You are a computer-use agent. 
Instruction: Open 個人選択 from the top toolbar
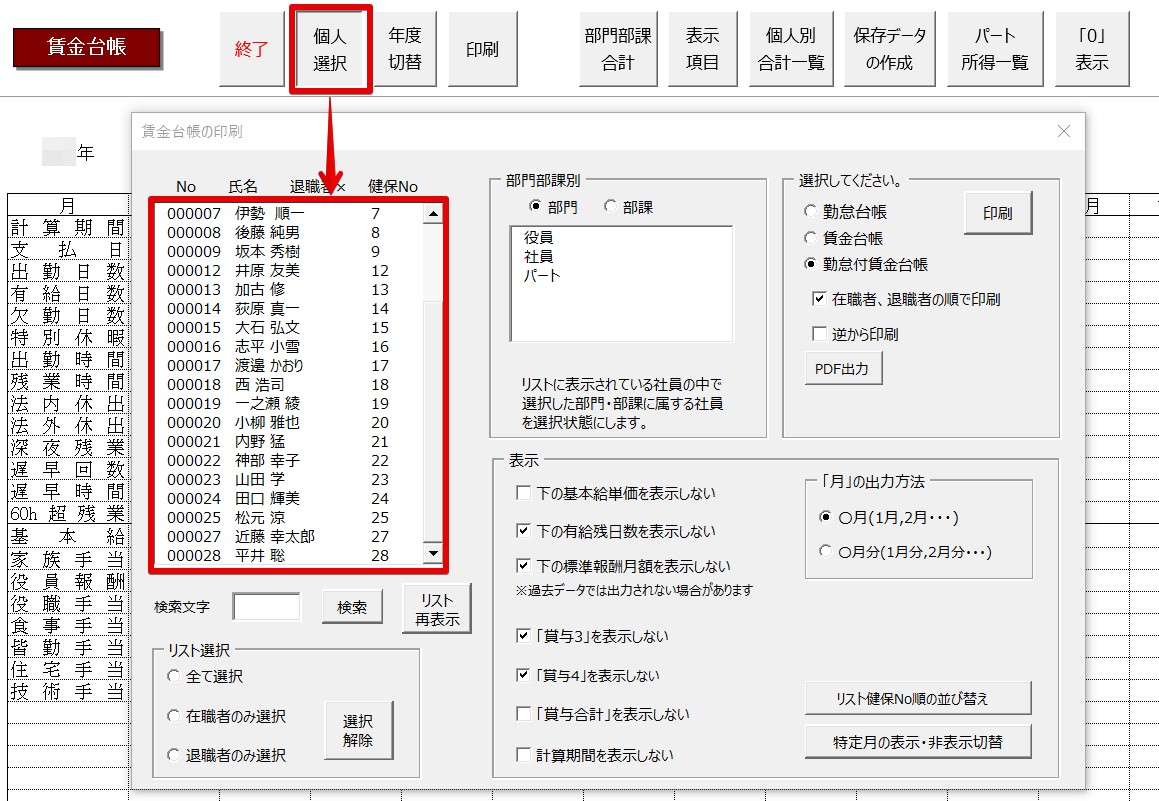pos(330,49)
